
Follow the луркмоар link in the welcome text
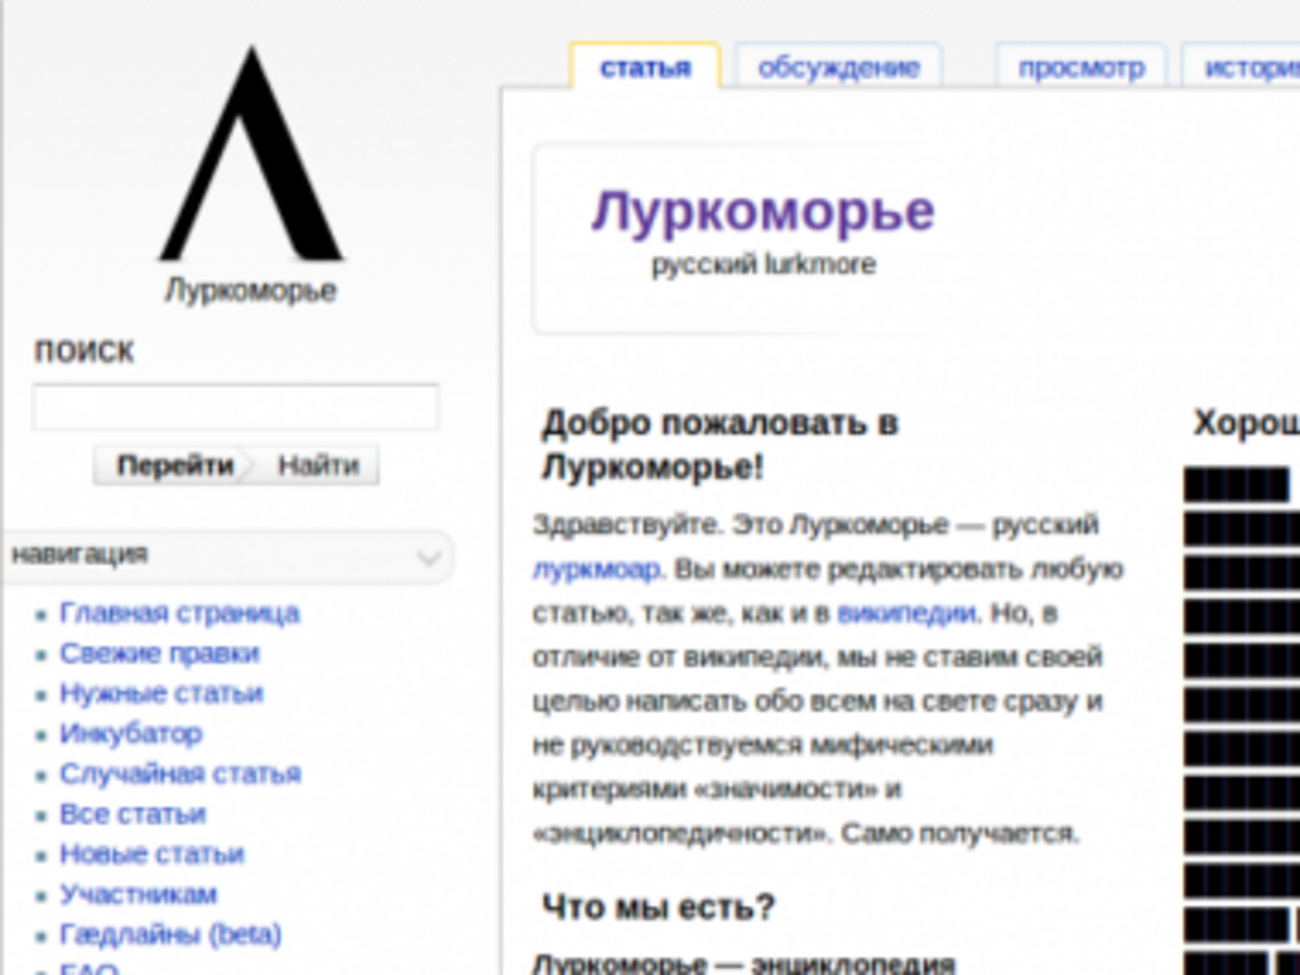point(596,569)
